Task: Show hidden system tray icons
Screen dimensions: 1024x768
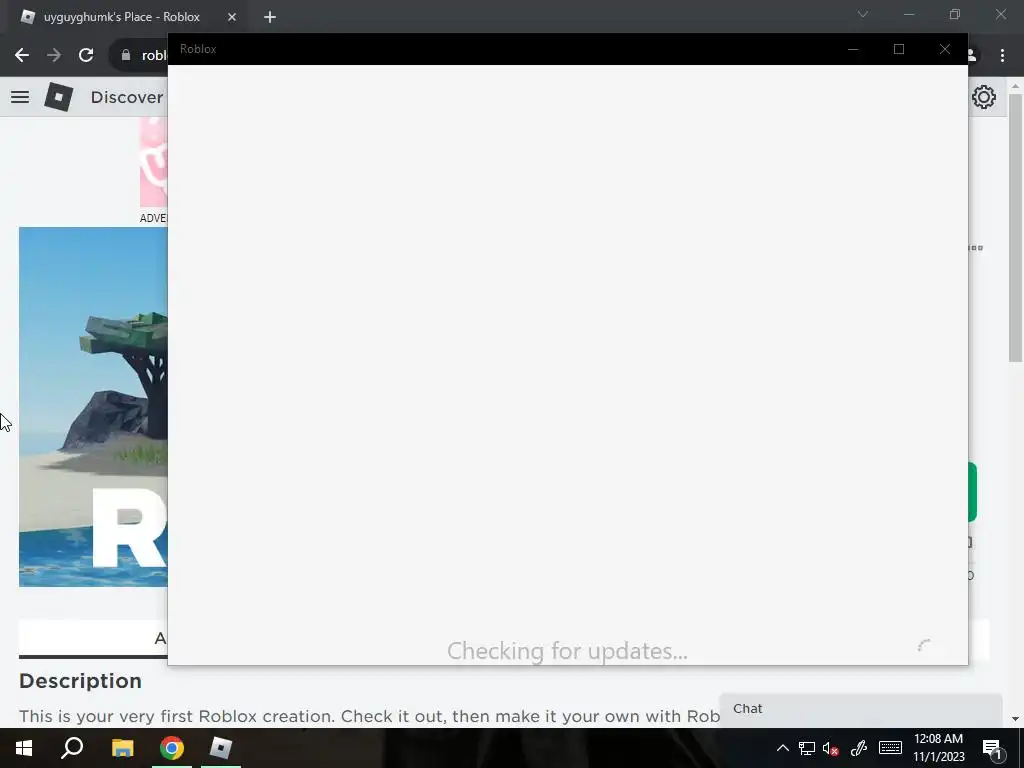Action: (x=782, y=748)
